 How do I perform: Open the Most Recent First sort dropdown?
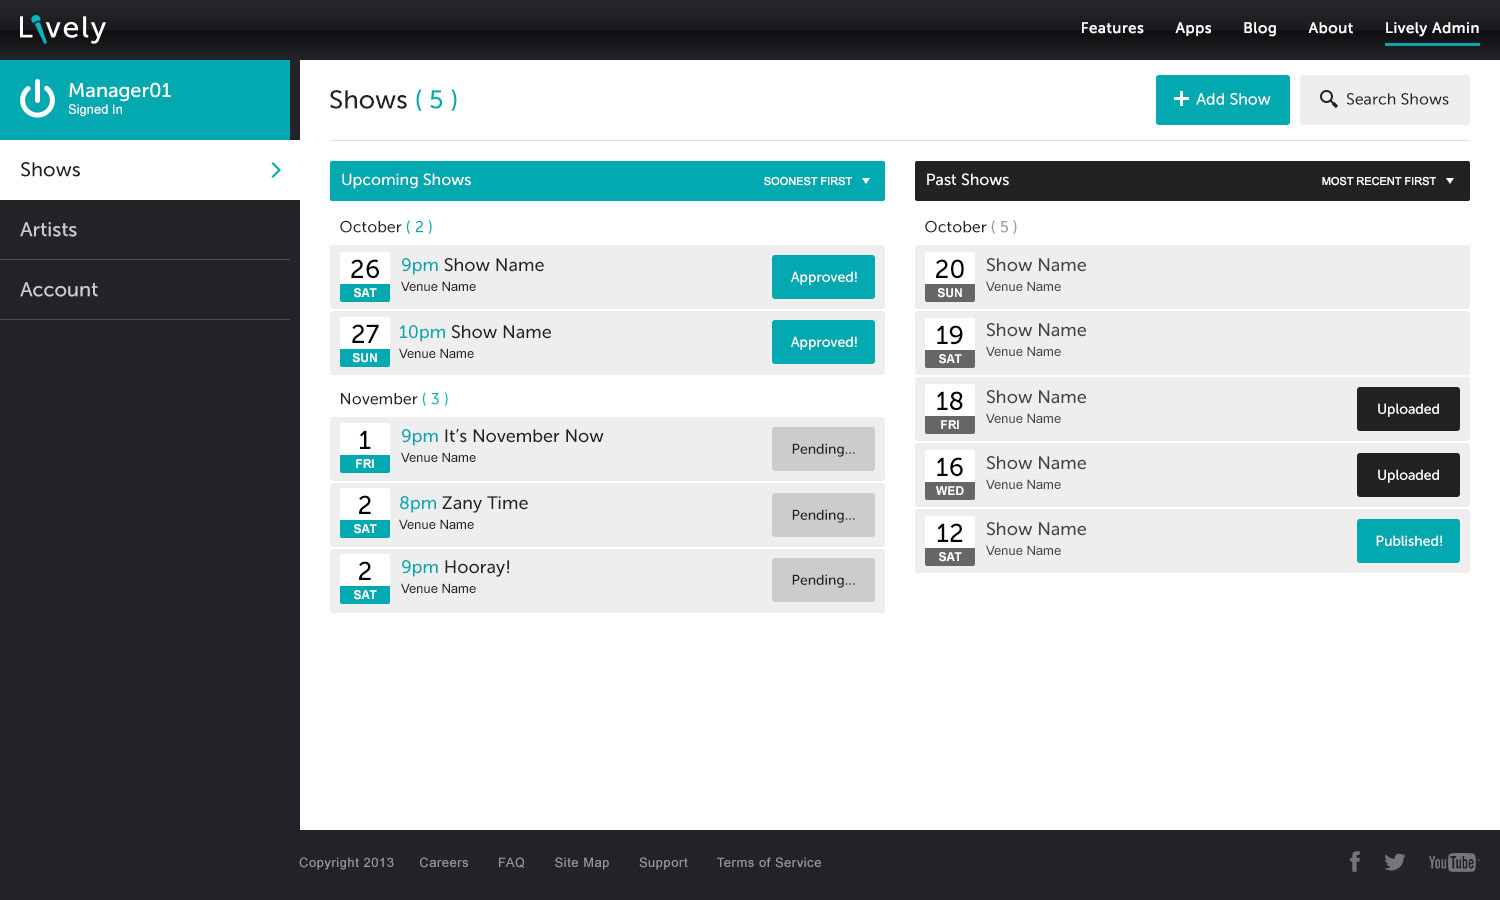tap(1387, 181)
